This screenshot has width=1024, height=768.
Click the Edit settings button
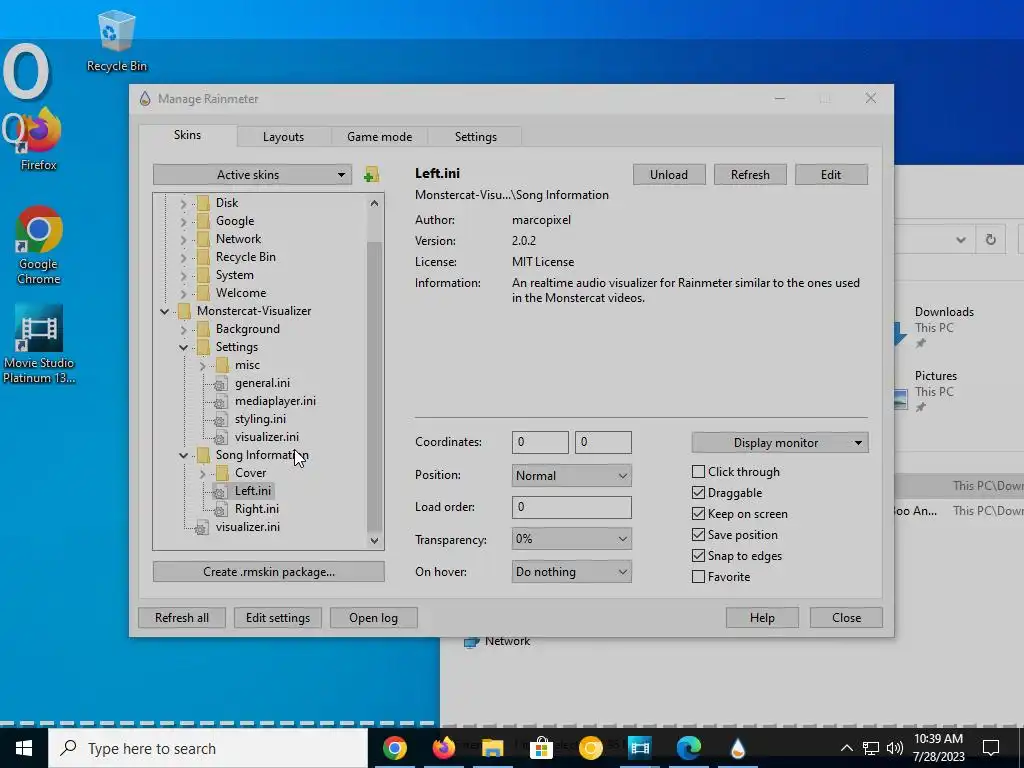(278, 617)
